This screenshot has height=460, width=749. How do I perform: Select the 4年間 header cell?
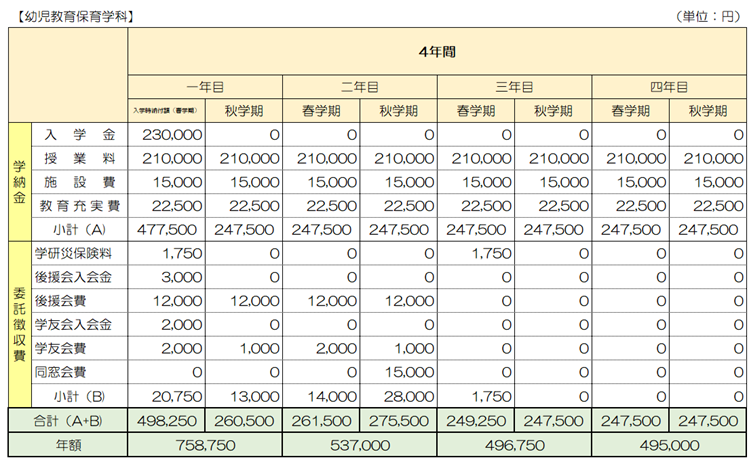[437, 52]
